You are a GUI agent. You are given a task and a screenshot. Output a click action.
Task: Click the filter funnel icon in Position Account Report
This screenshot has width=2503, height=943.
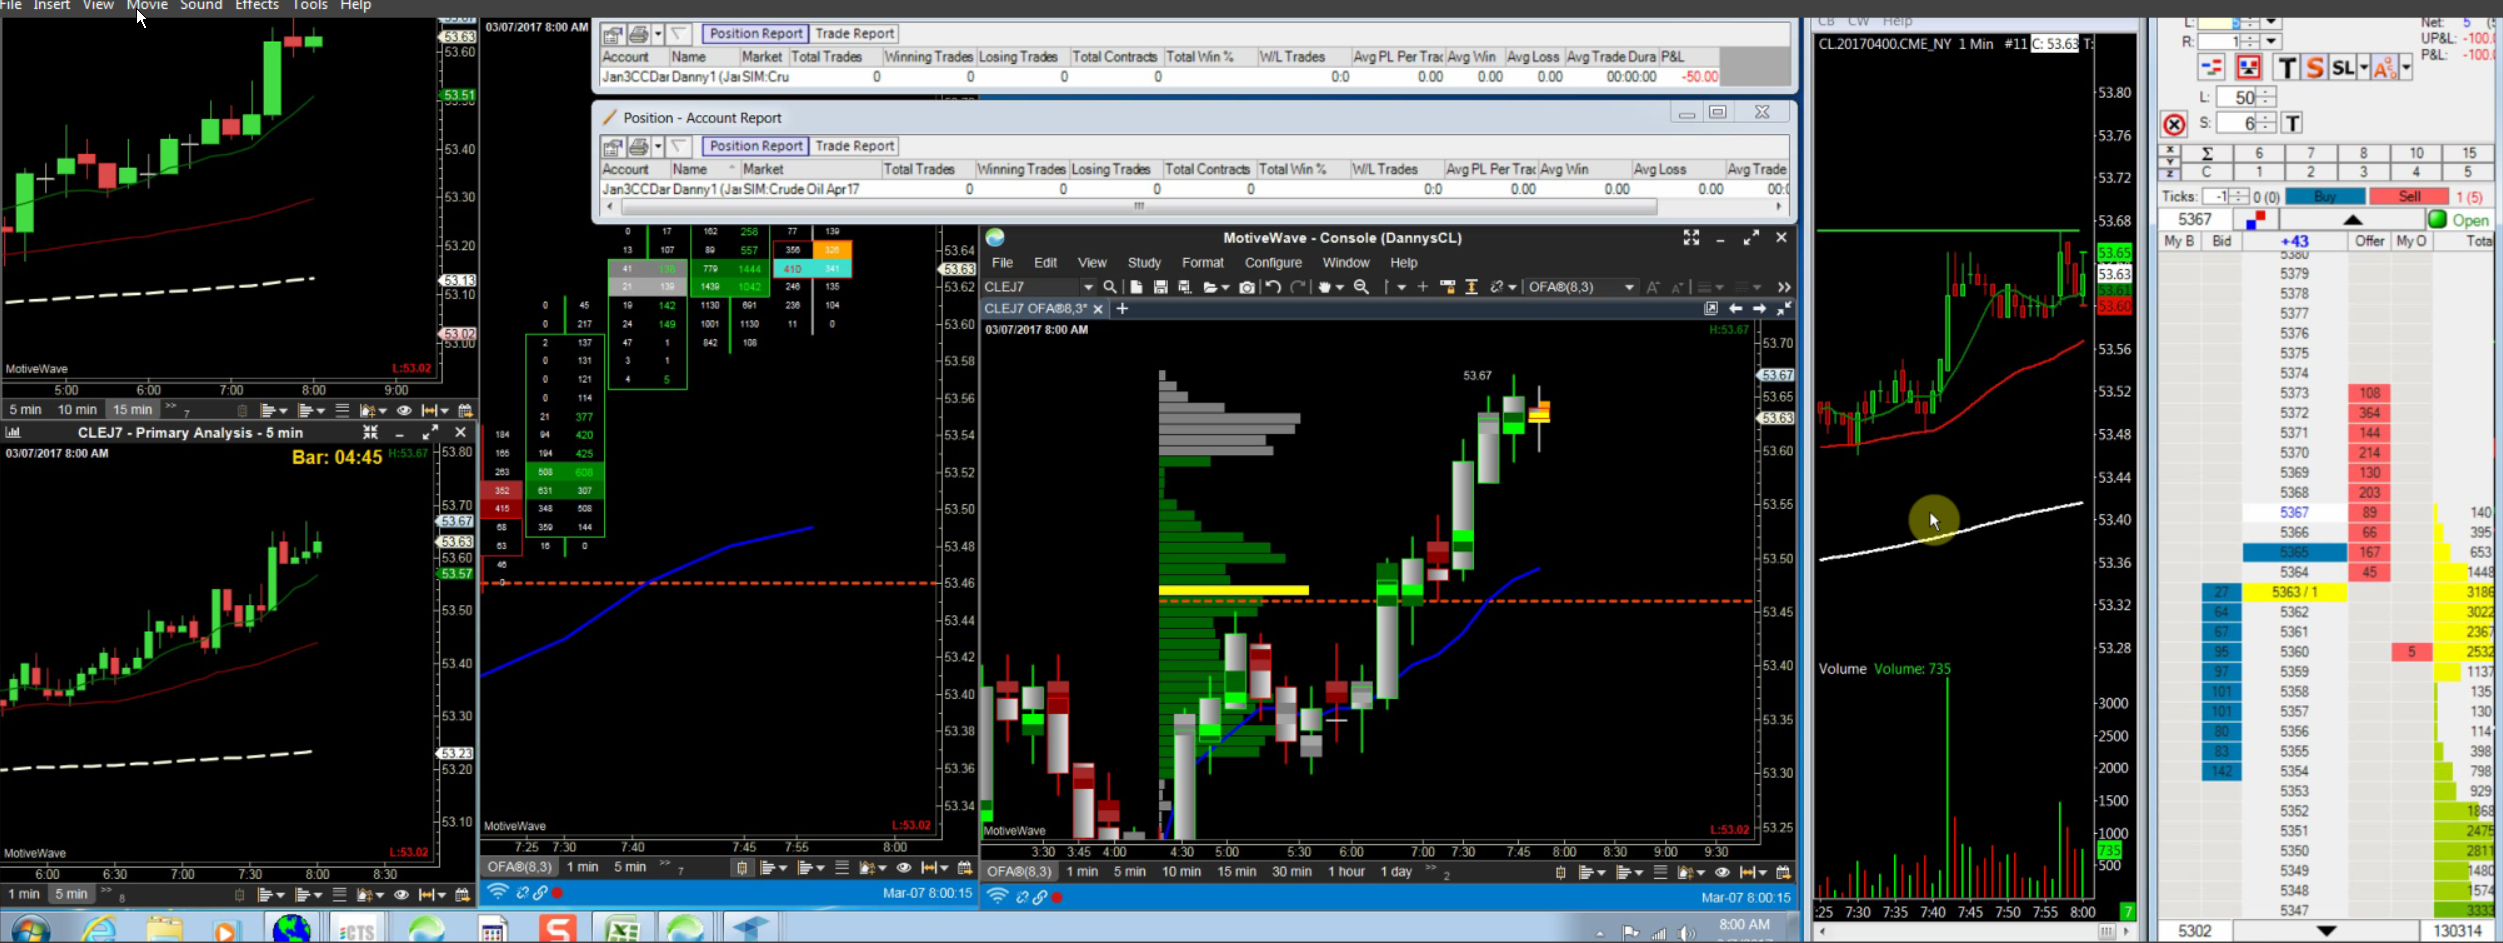coord(679,146)
